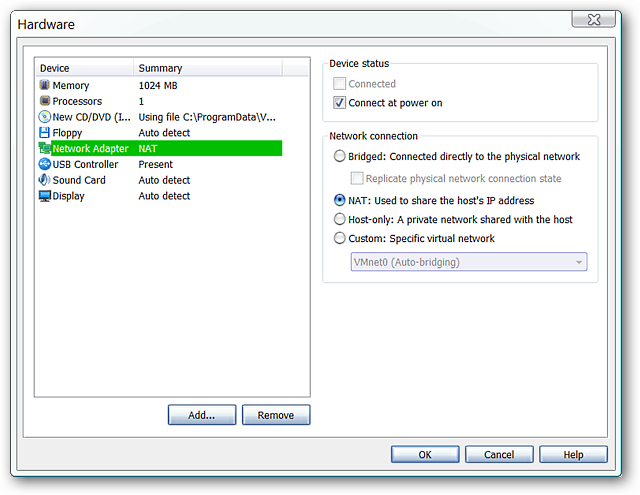Select the Sound Card row
The image size is (640, 495).
coord(160,180)
